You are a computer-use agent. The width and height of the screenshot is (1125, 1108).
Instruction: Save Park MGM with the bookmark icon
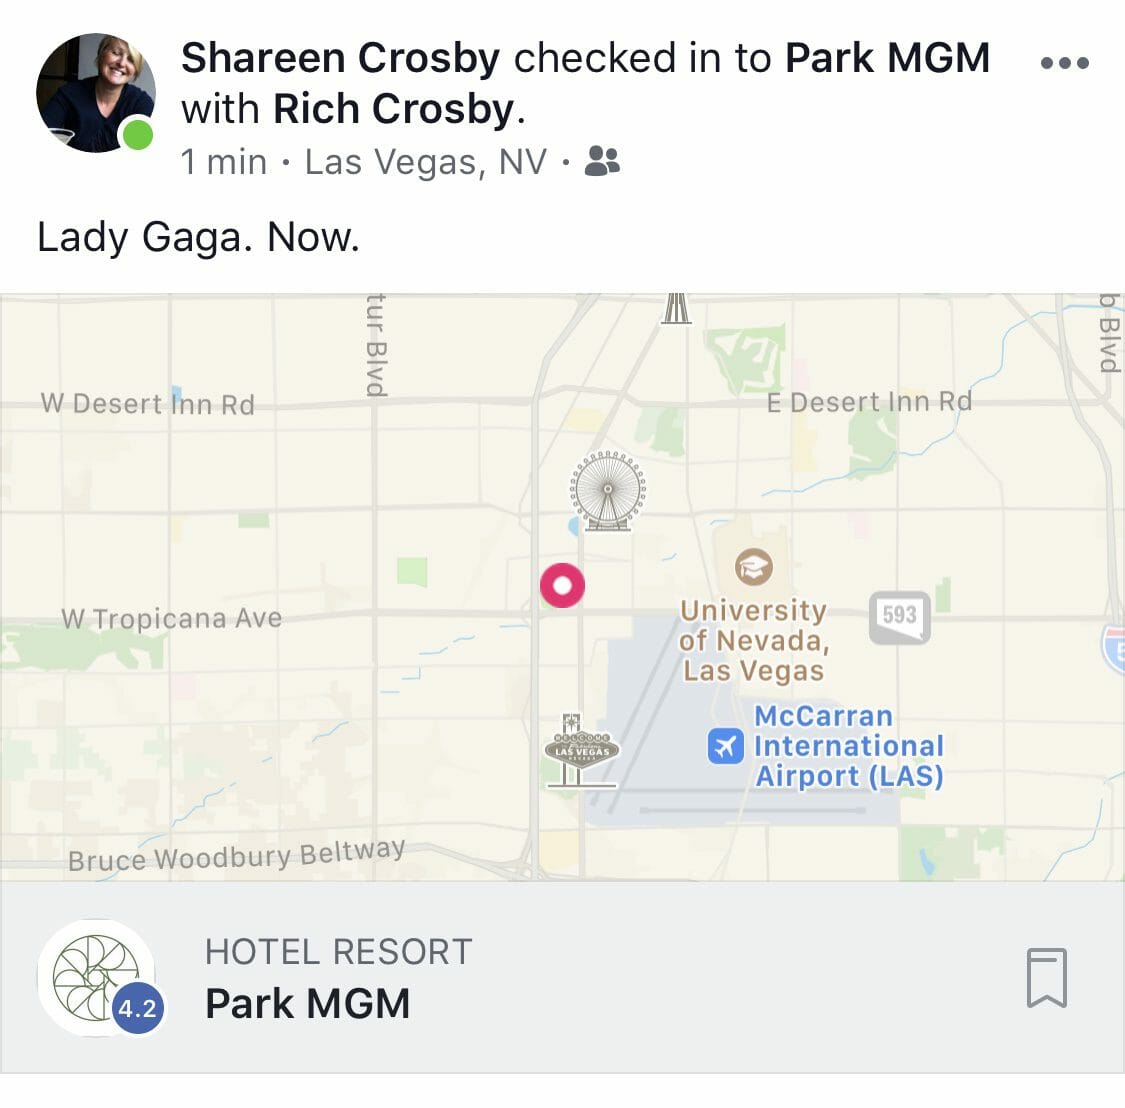(x=1047, y=977)
